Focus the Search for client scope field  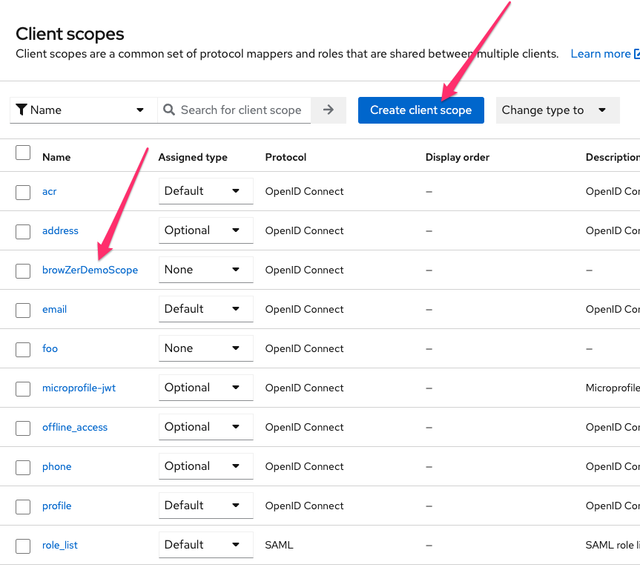pyautogui.click(x=234, y=110)
